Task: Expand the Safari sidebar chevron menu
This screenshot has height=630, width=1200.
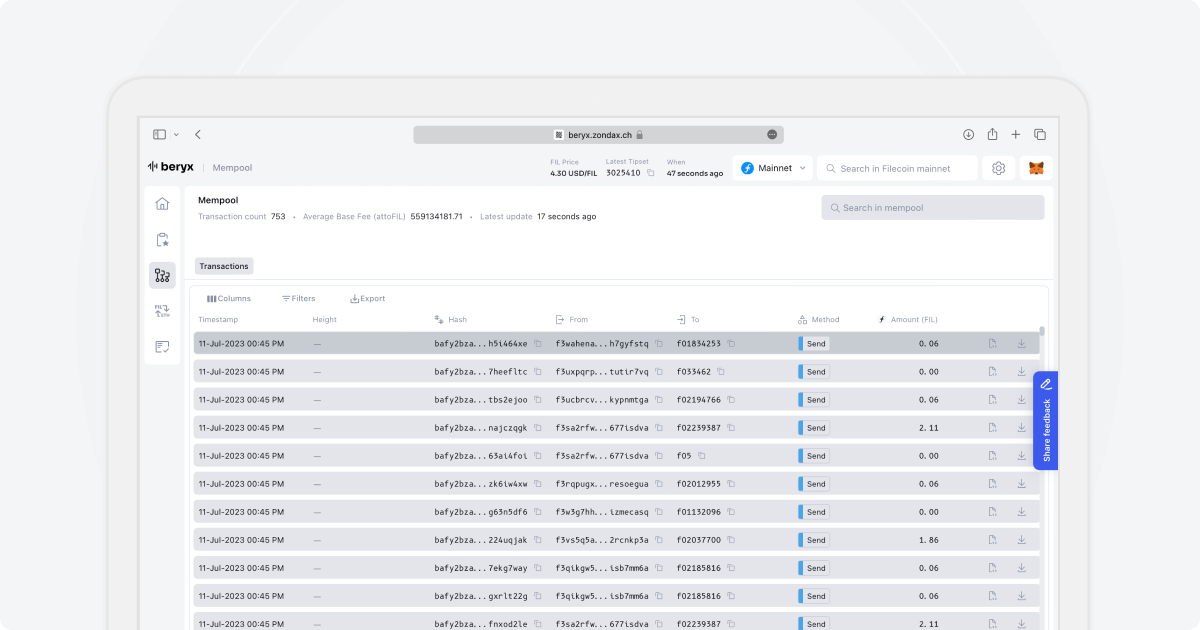Action: coord(176,134)
